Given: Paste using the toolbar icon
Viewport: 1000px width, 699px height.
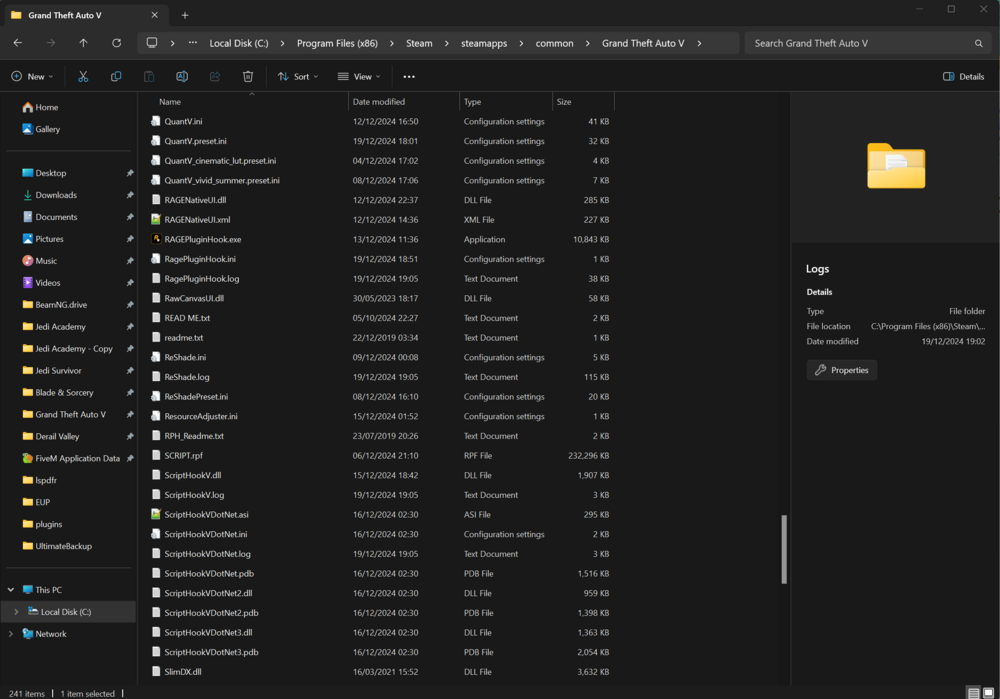Looking at the screenshot, I should coord(149,76).
